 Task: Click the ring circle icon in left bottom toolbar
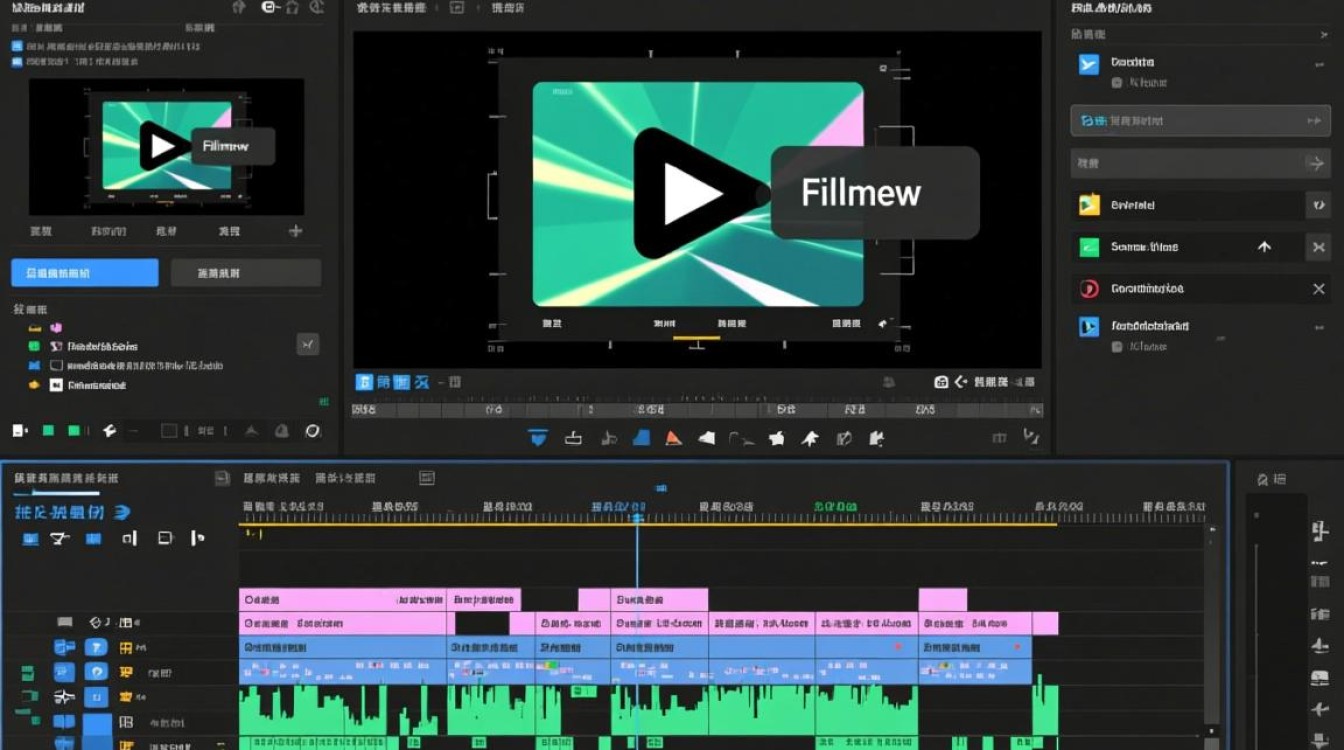312,431
